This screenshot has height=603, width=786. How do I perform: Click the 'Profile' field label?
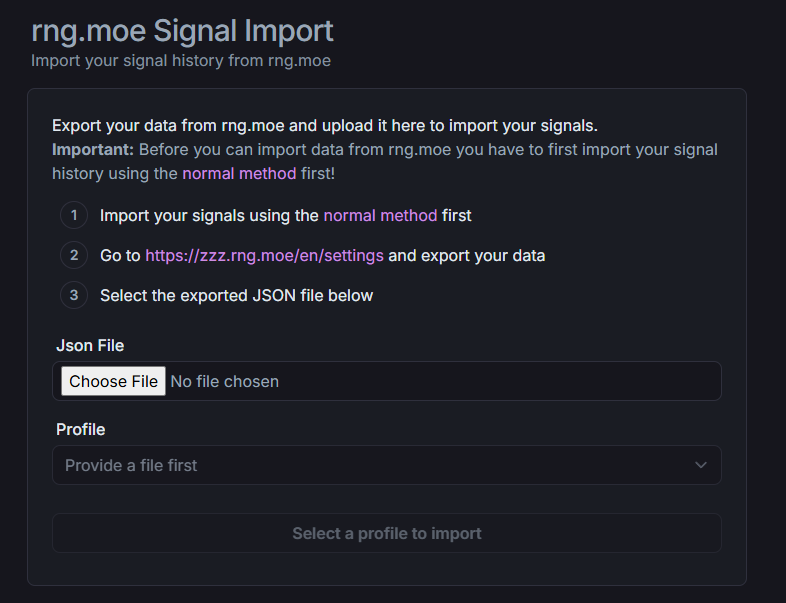click(x=80, y=429)
